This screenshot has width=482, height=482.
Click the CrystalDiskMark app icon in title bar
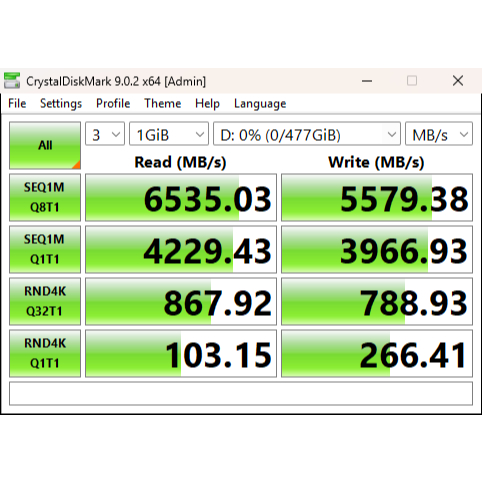point(12,81)
